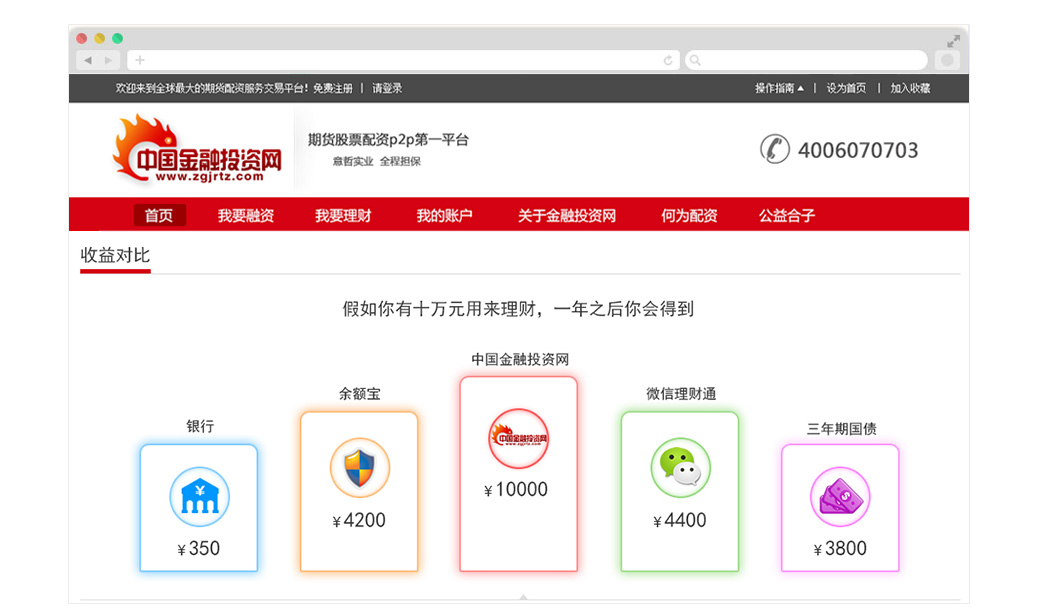Click the browser forward arrow button
The image size is (1039, 615).
tap(109, 60)
